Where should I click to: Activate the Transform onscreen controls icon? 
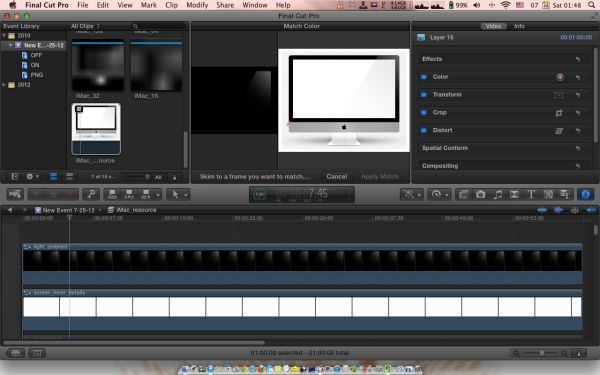pyautogui.click(x=559, y=95)
